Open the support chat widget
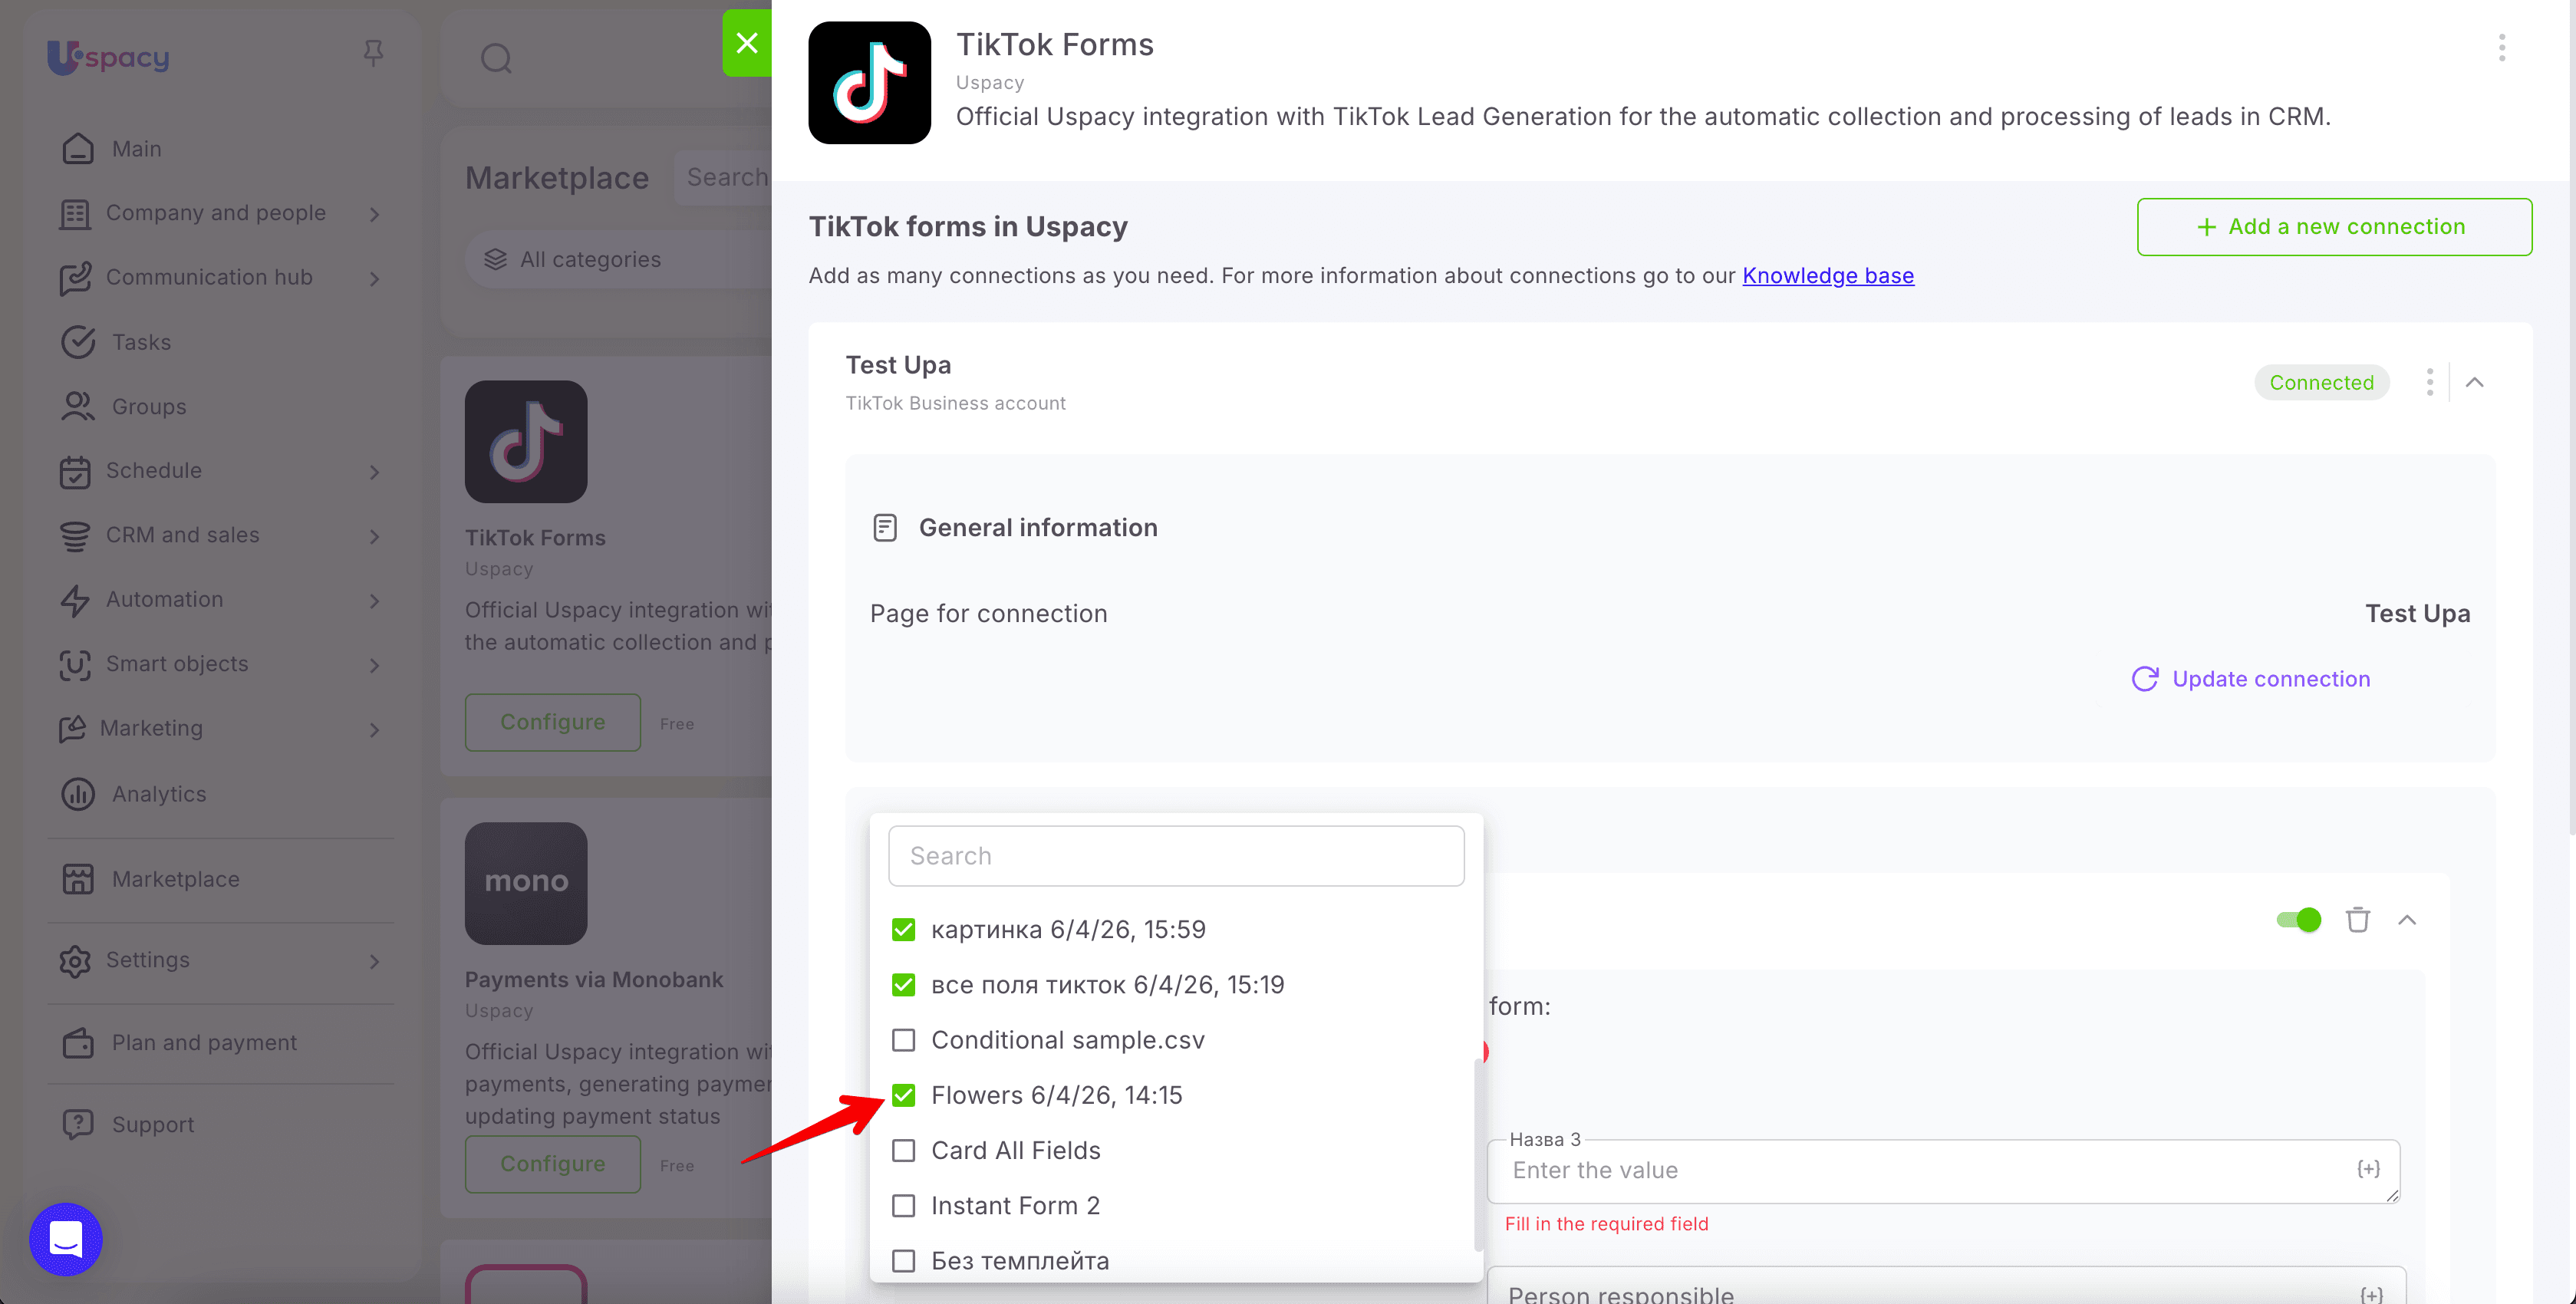The image size is (2576, 1304). point(66,1239)
